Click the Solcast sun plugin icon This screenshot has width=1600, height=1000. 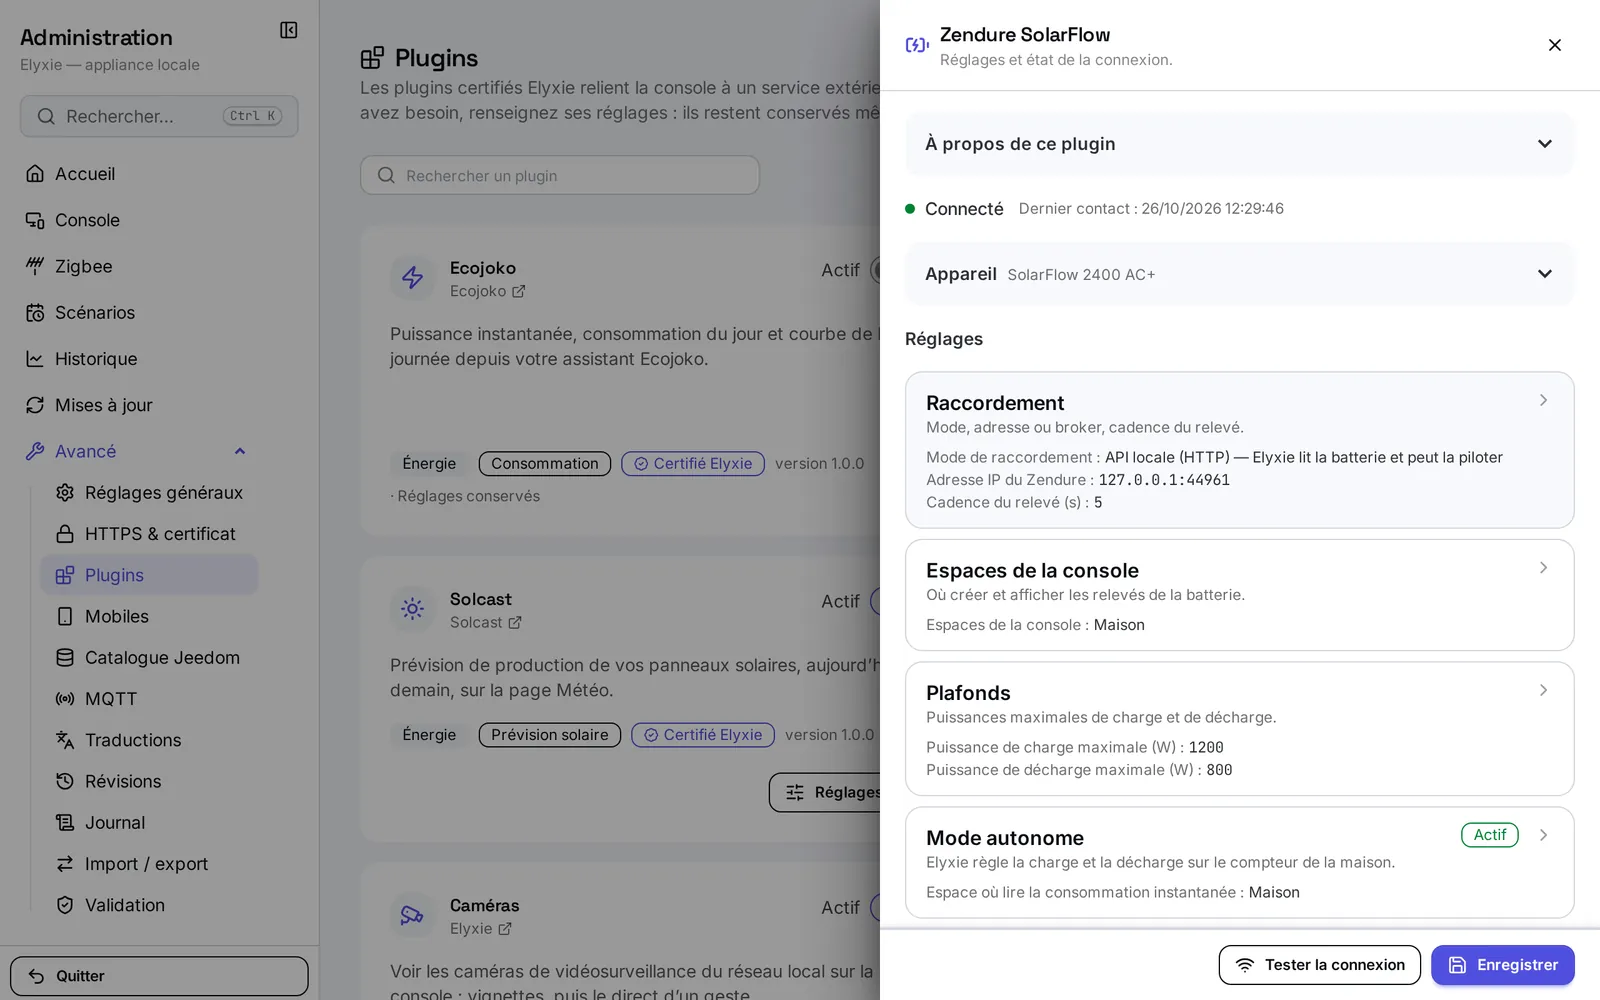click(x=413, y=609)
